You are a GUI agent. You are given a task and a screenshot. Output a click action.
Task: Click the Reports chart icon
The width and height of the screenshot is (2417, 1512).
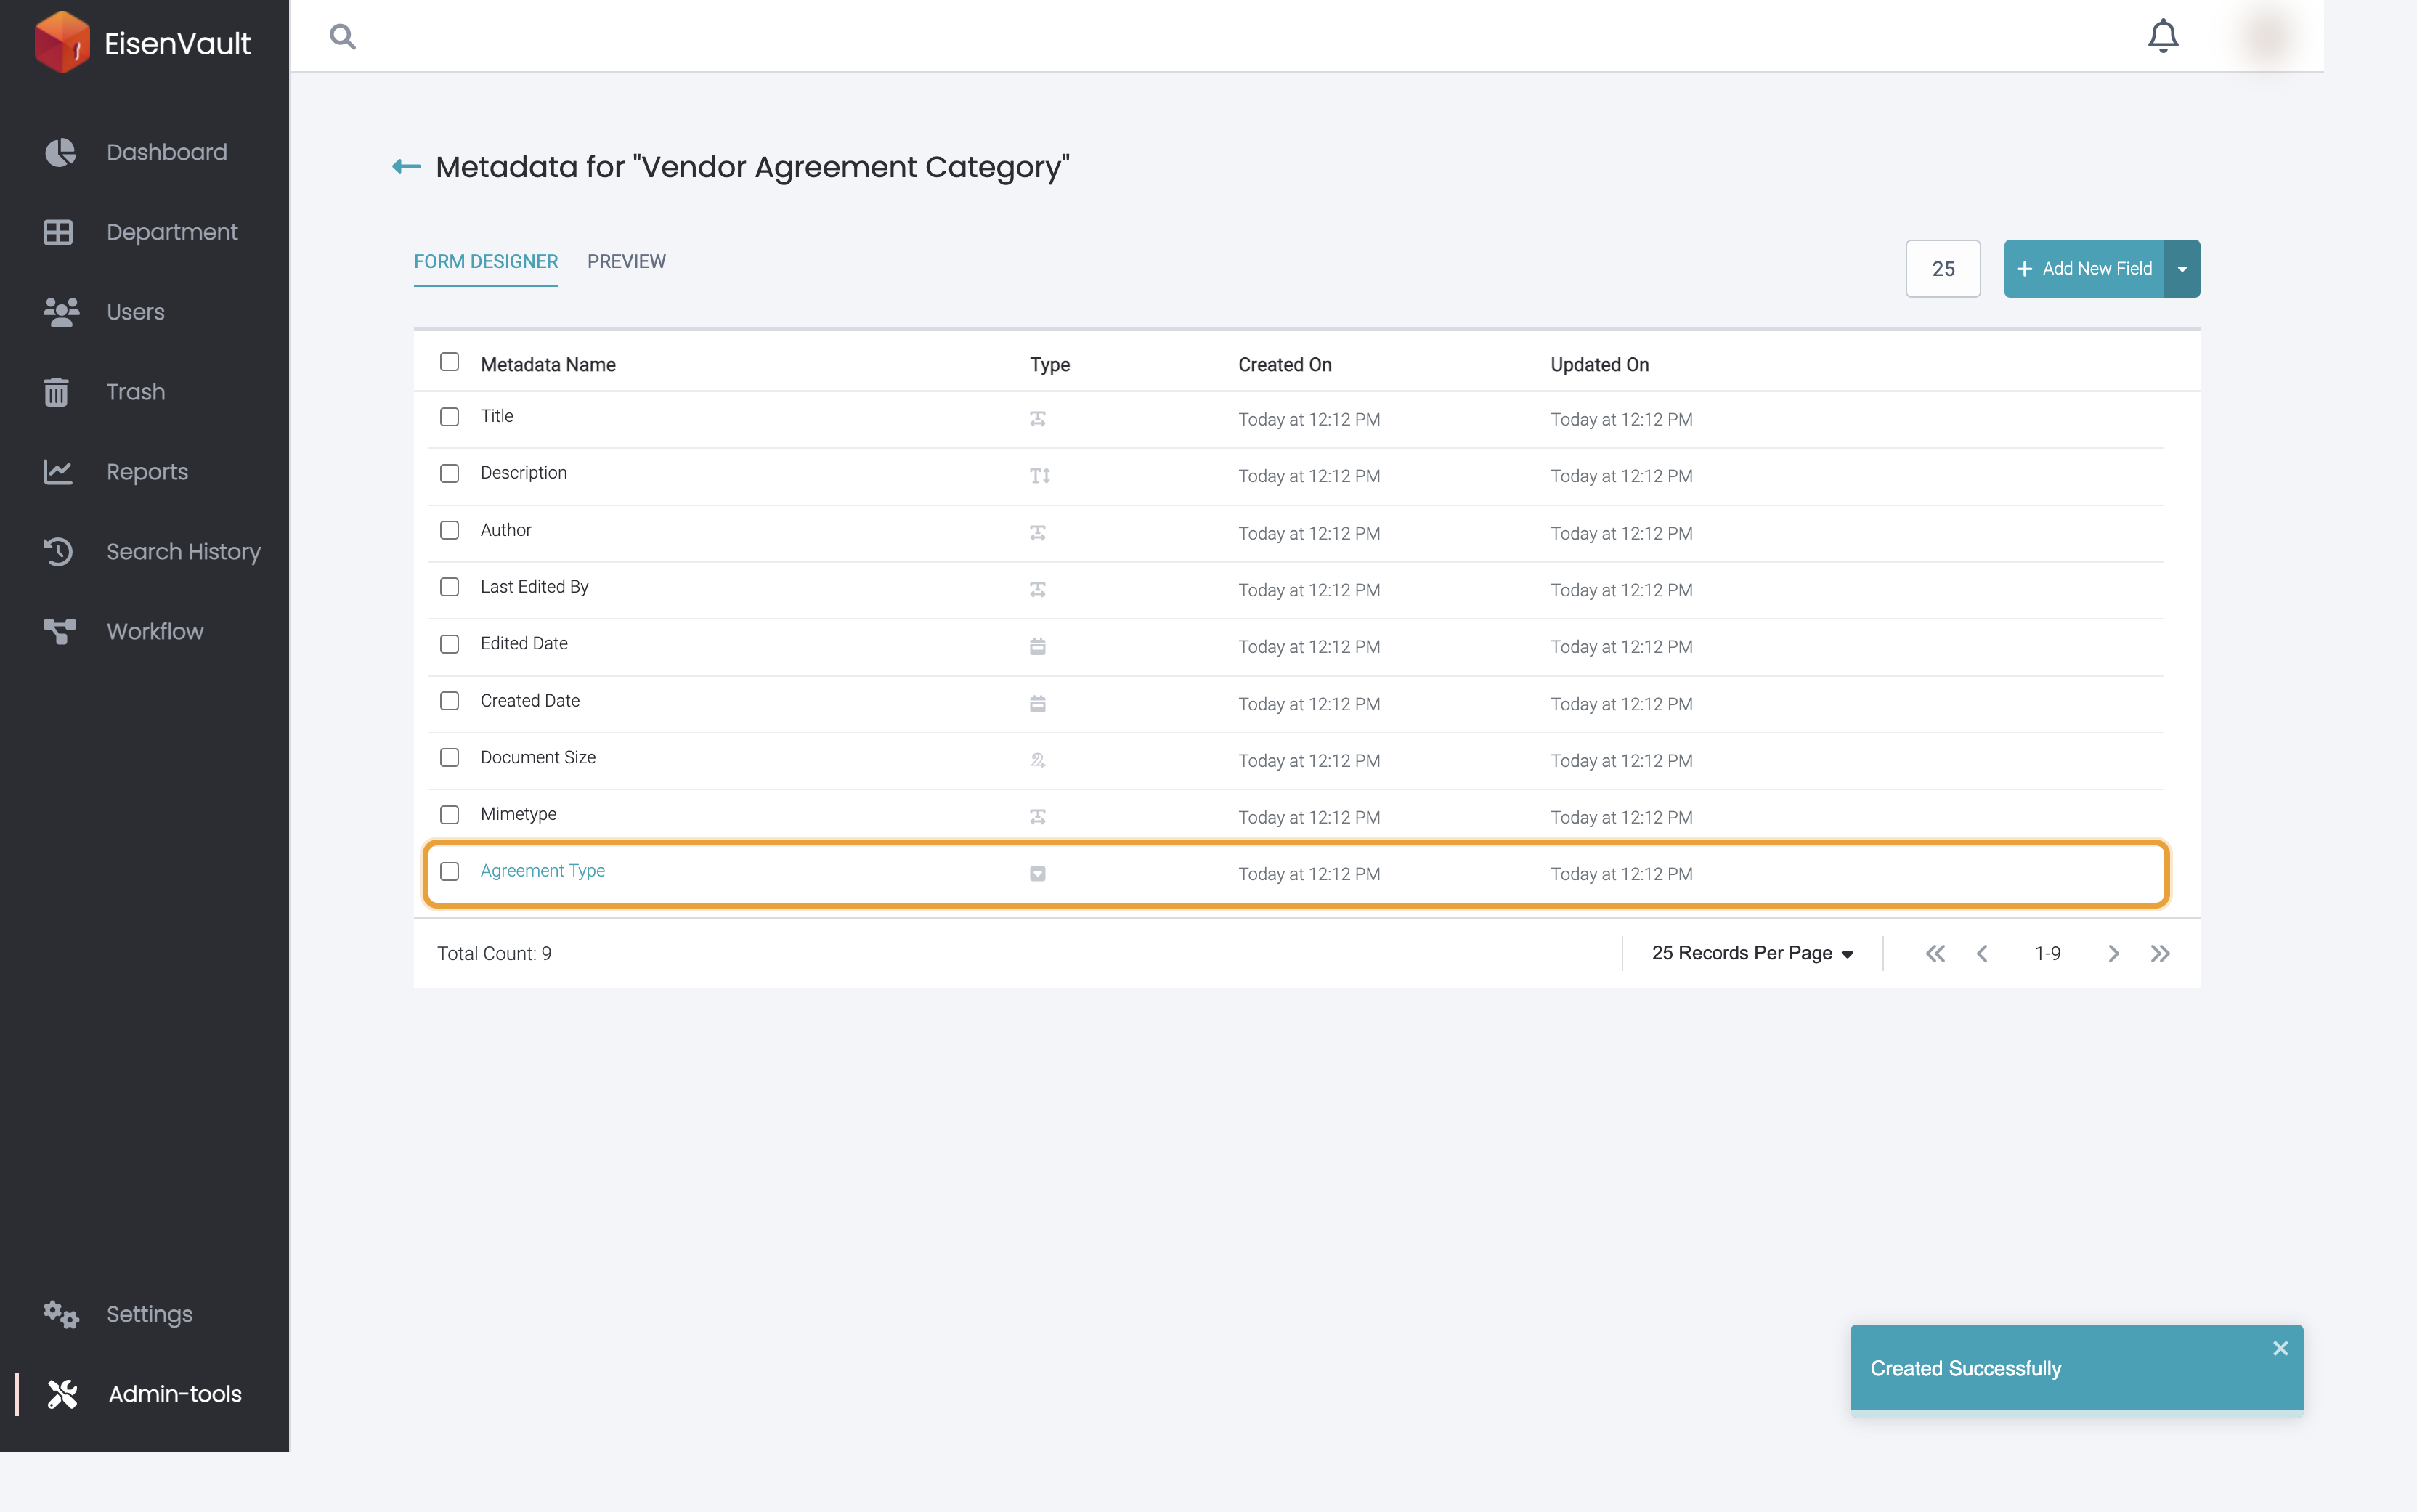58,472
